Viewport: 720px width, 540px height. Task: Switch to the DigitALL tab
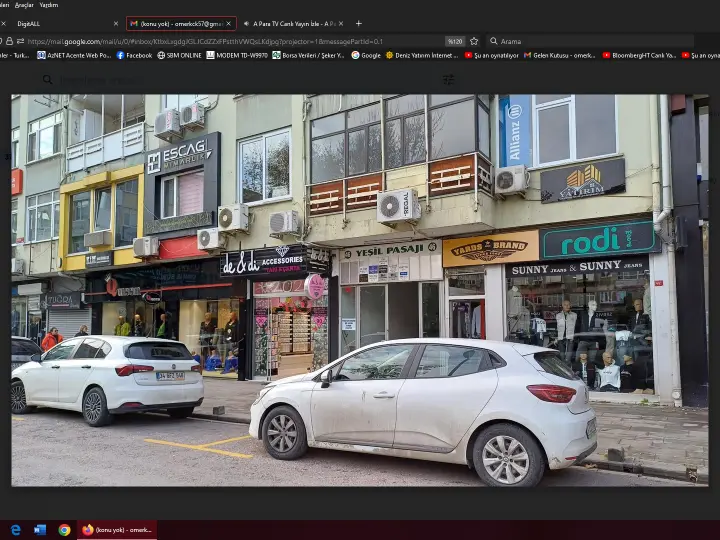pos(28,23)
